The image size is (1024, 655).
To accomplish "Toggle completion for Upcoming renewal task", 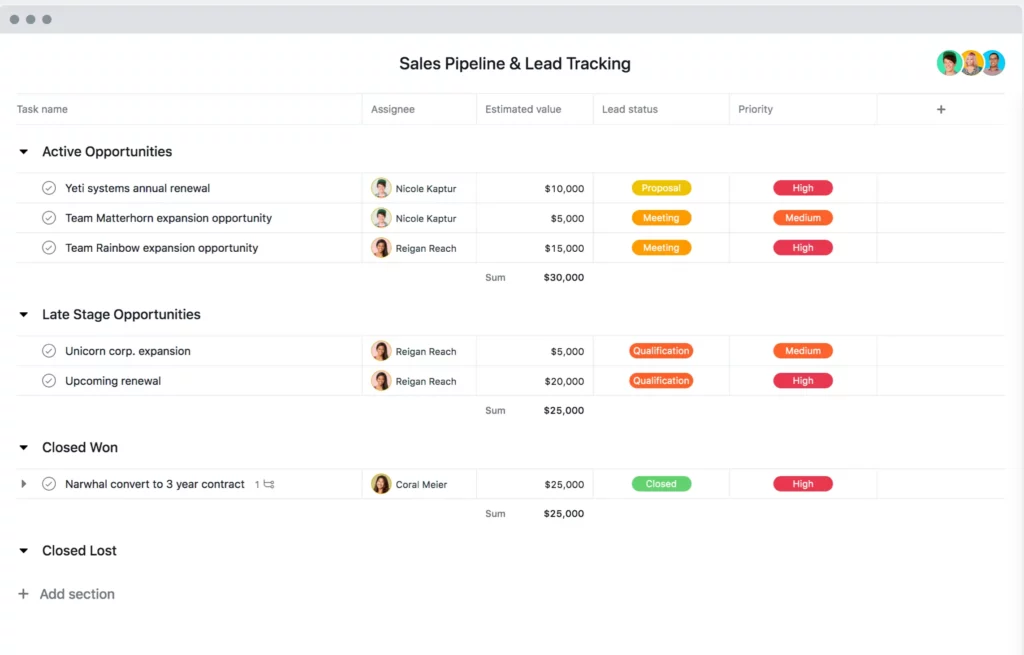I will (x=49, y=381).
